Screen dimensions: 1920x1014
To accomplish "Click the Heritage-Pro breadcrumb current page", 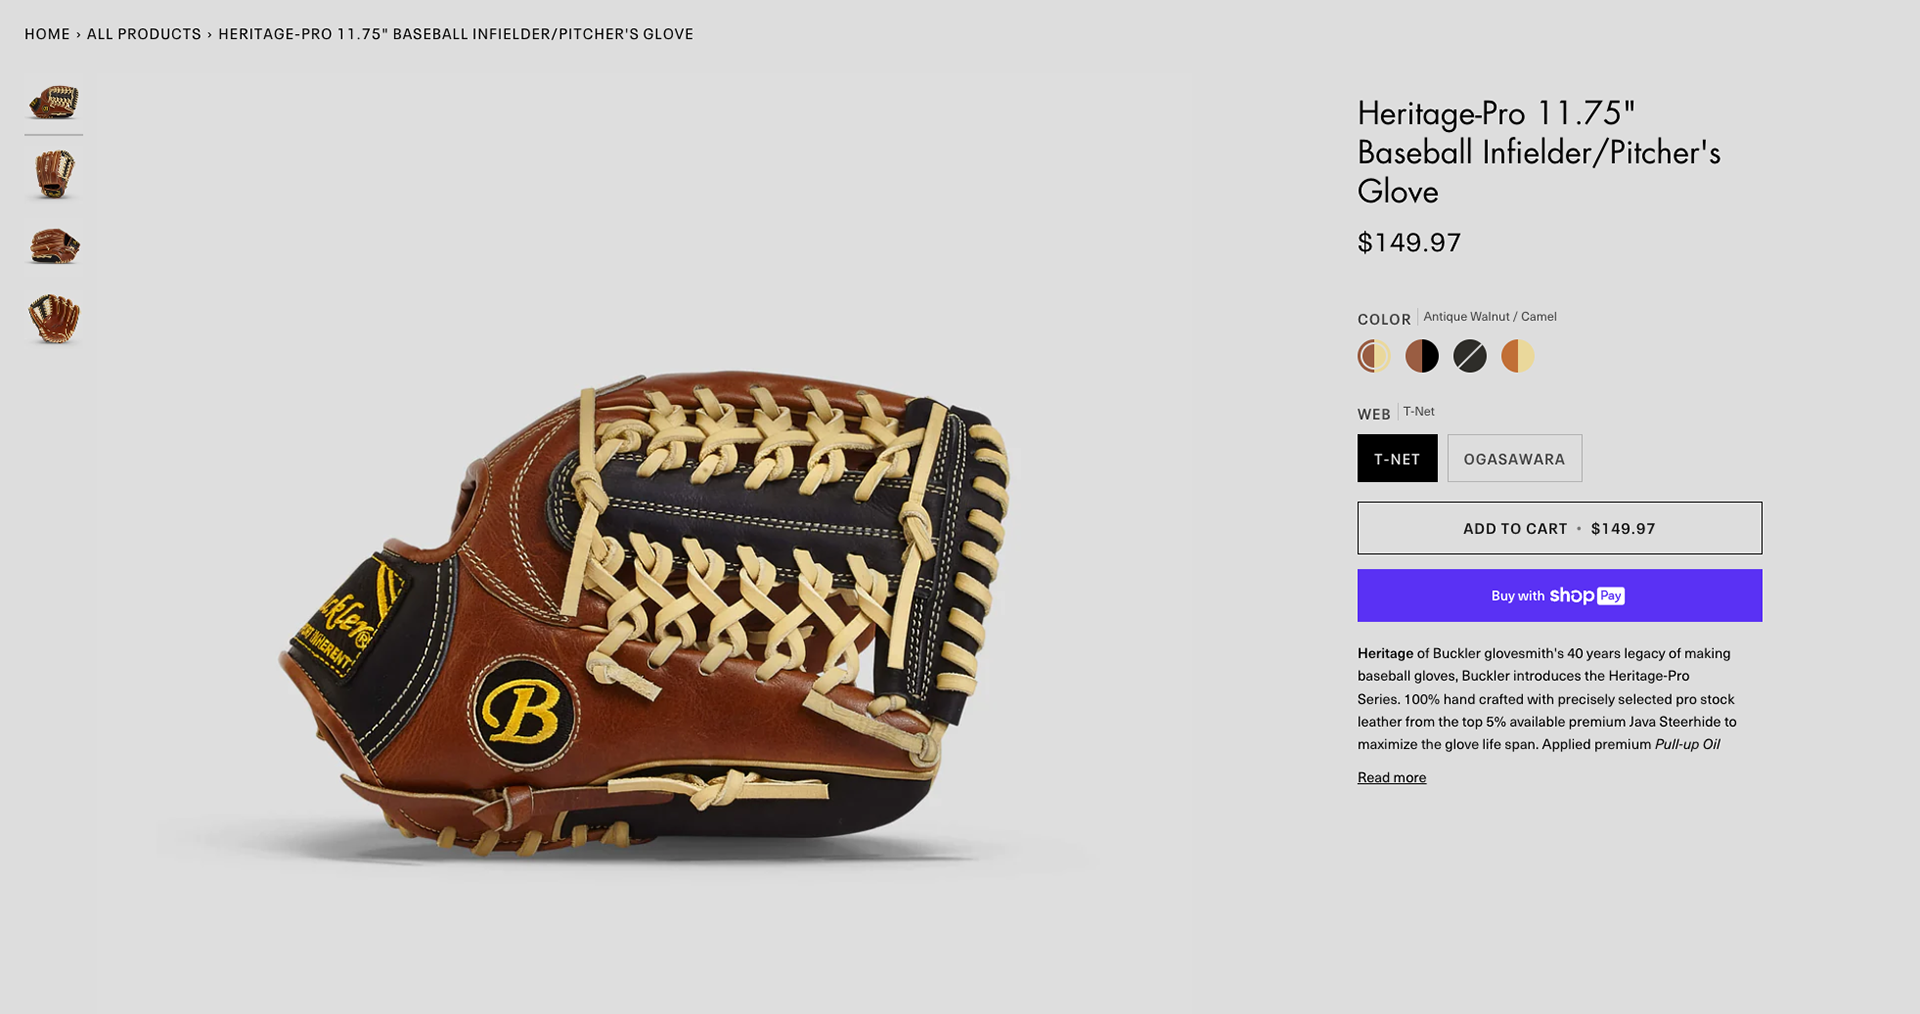I will [x=456, y=34].
